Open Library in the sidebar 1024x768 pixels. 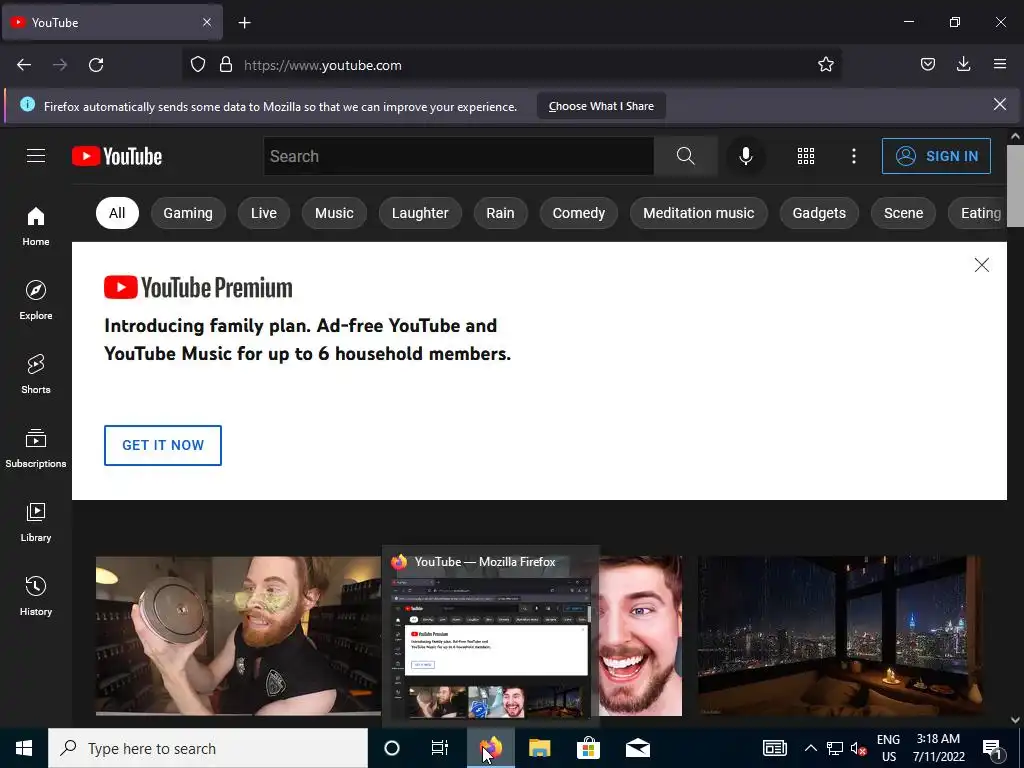[x=36, y=522]
